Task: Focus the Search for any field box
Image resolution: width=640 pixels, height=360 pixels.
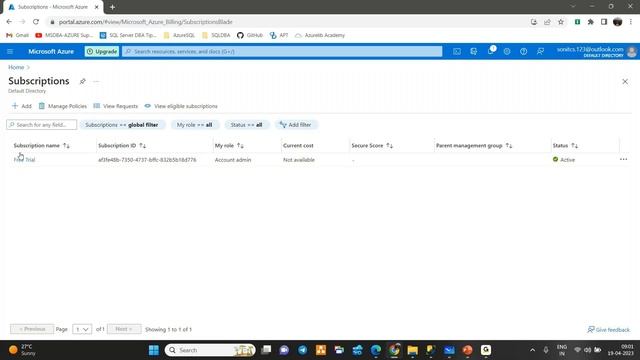Action: click(42, 124)
